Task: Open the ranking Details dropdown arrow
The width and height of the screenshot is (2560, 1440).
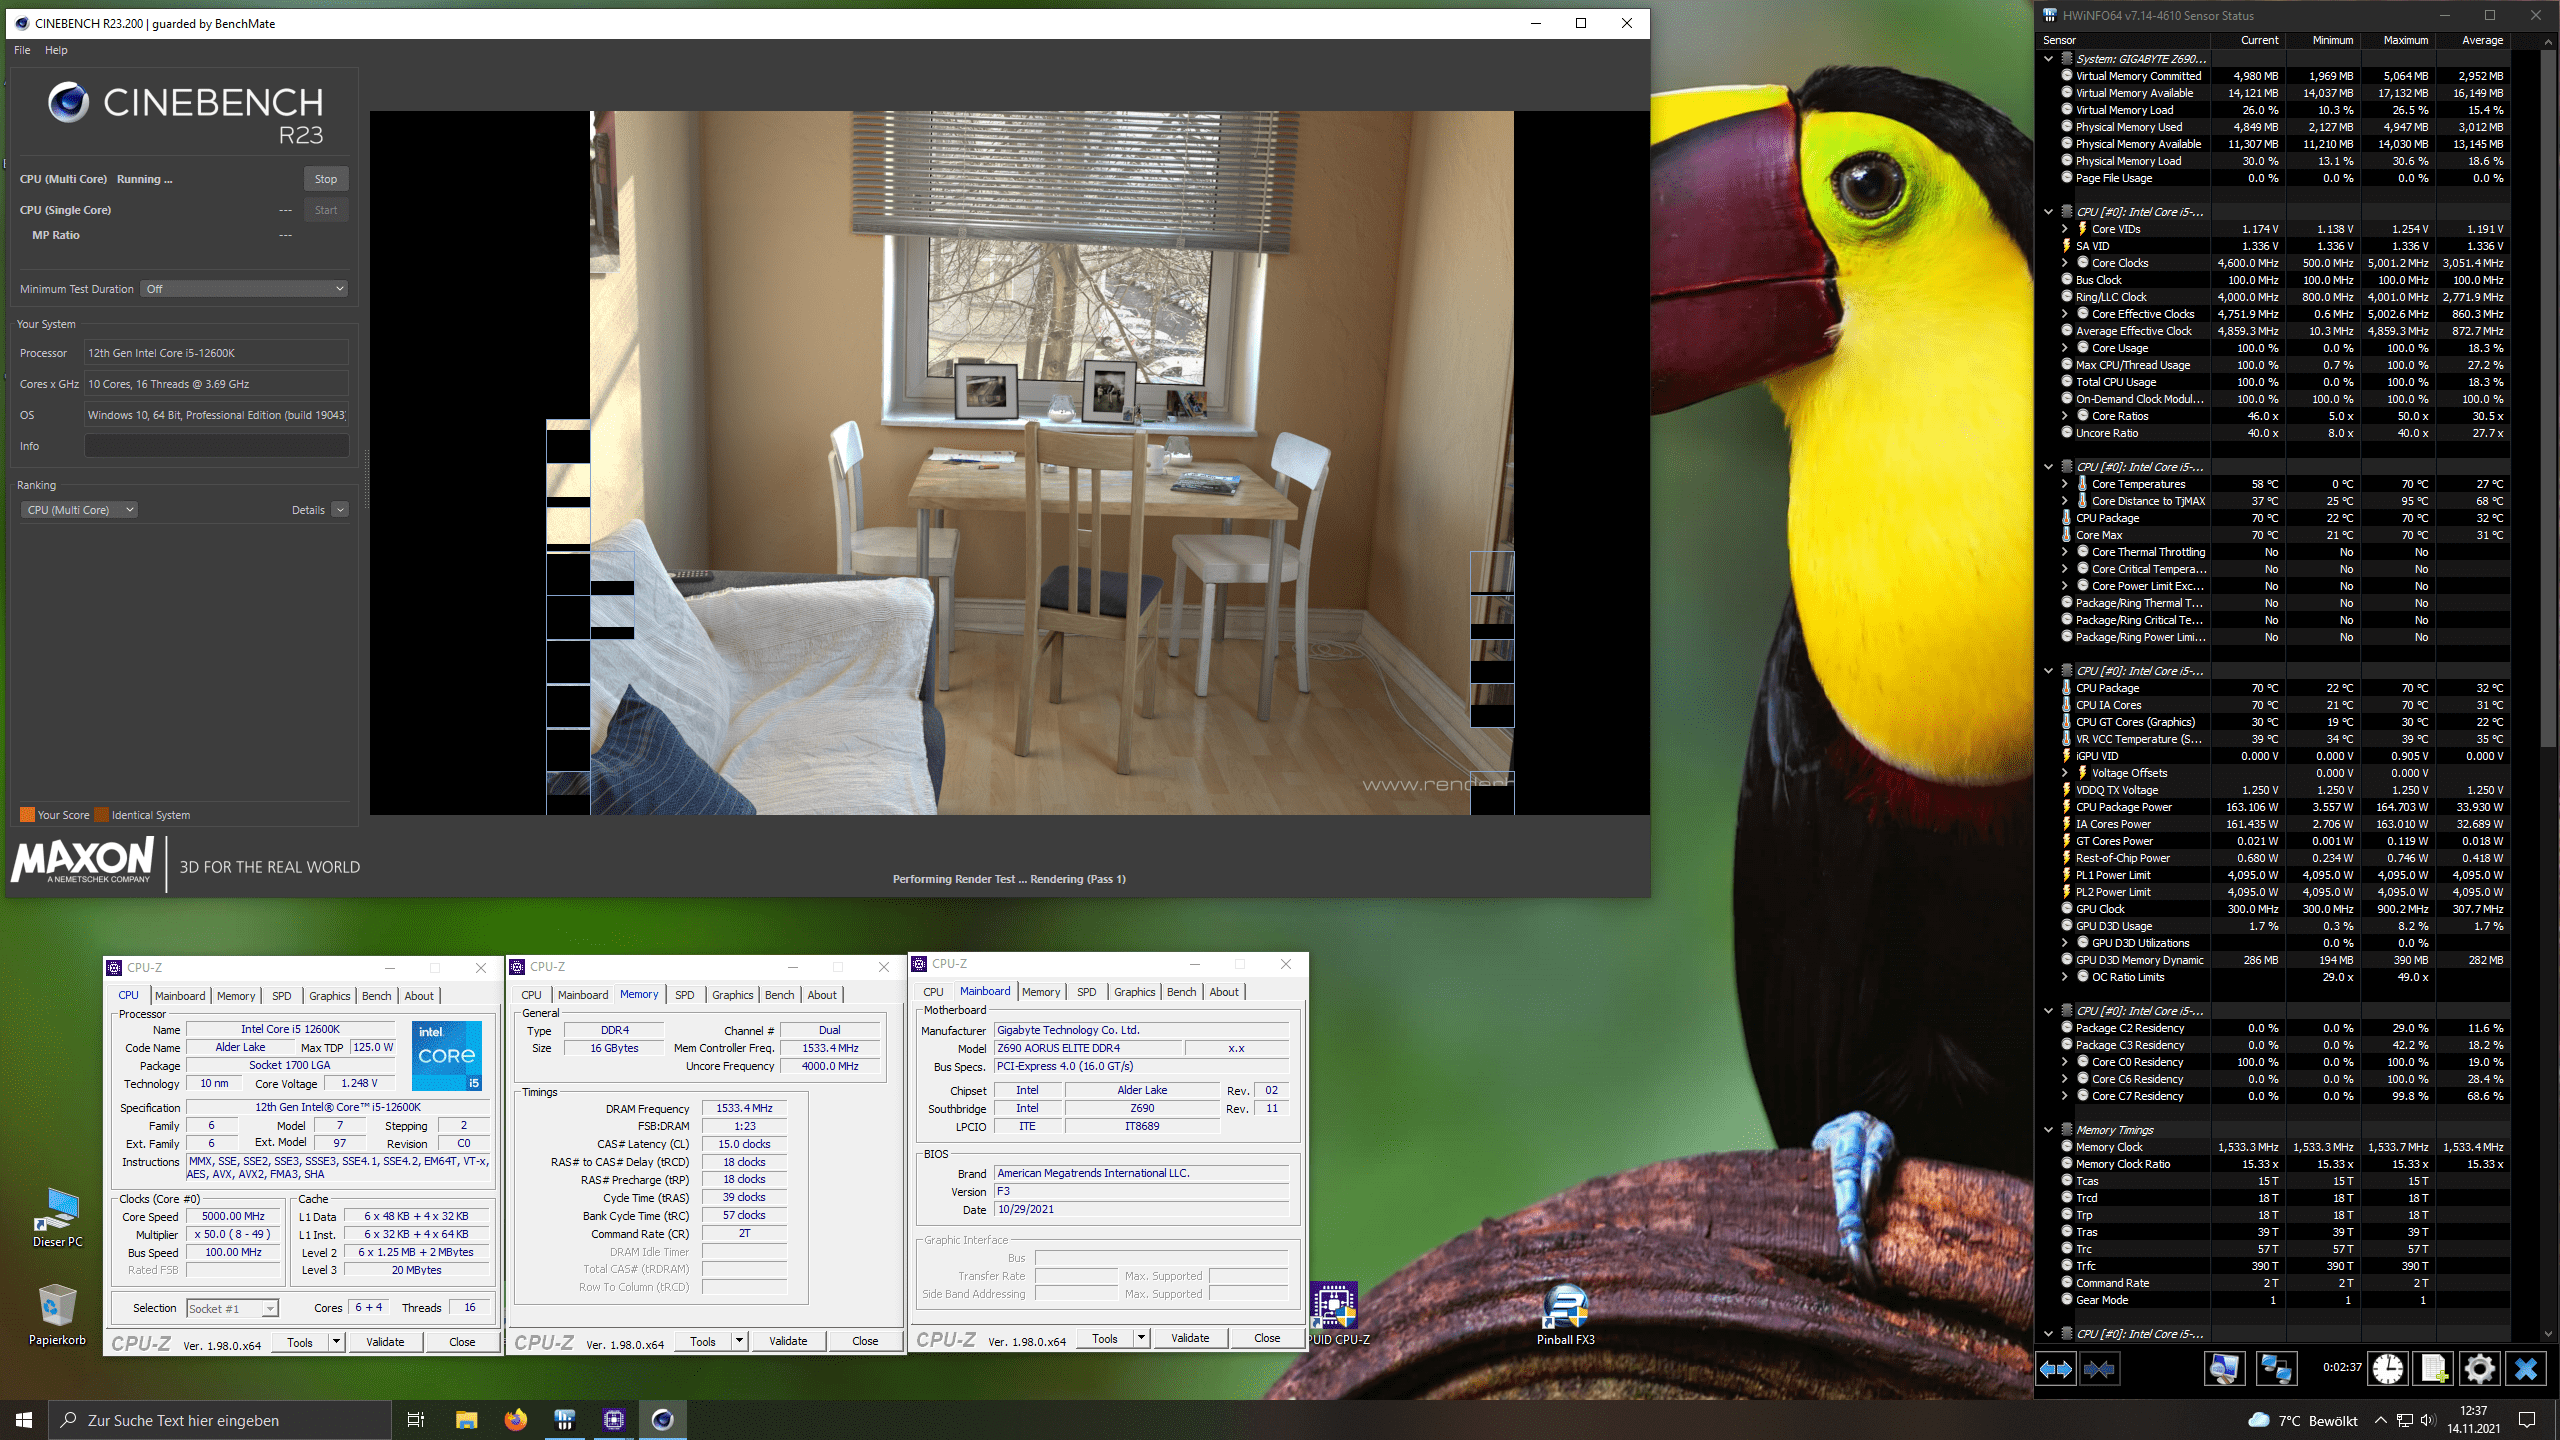Action: (340, 510)
